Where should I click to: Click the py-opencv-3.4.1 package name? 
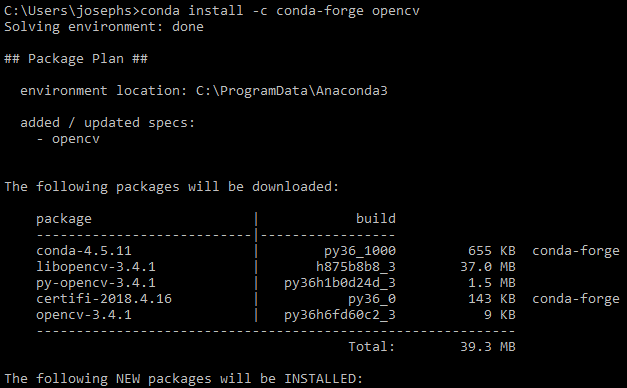pyautogui.click(x=96, y=283)
